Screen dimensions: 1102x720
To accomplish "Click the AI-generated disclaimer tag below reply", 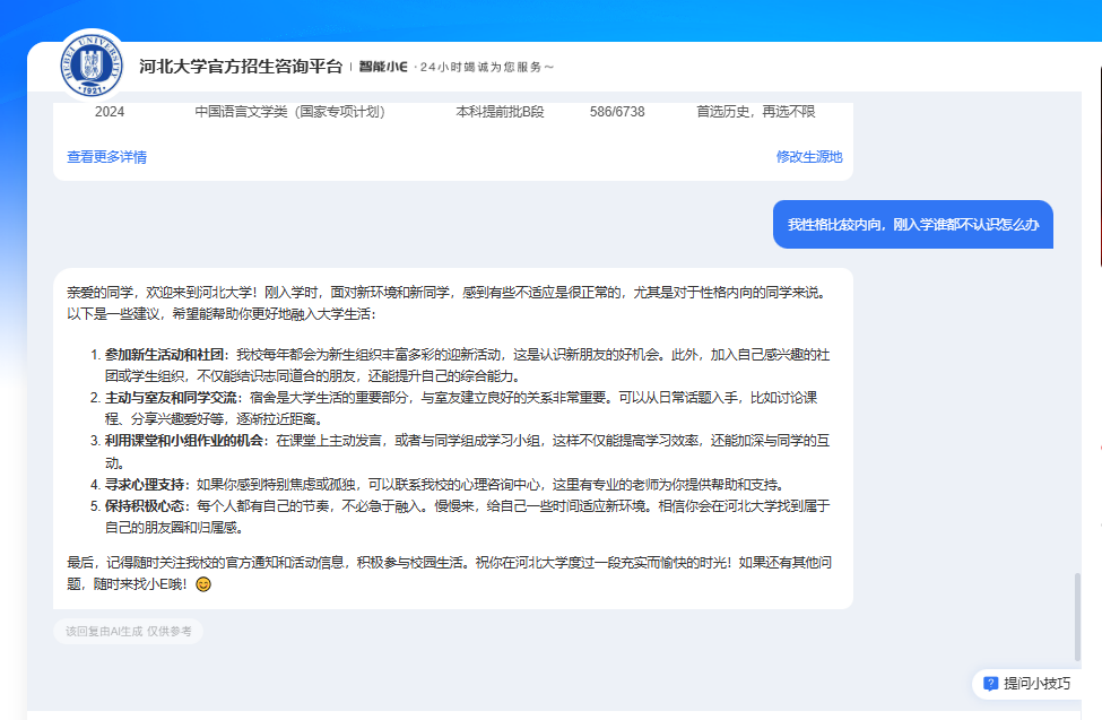I will (x=128, y=631).
